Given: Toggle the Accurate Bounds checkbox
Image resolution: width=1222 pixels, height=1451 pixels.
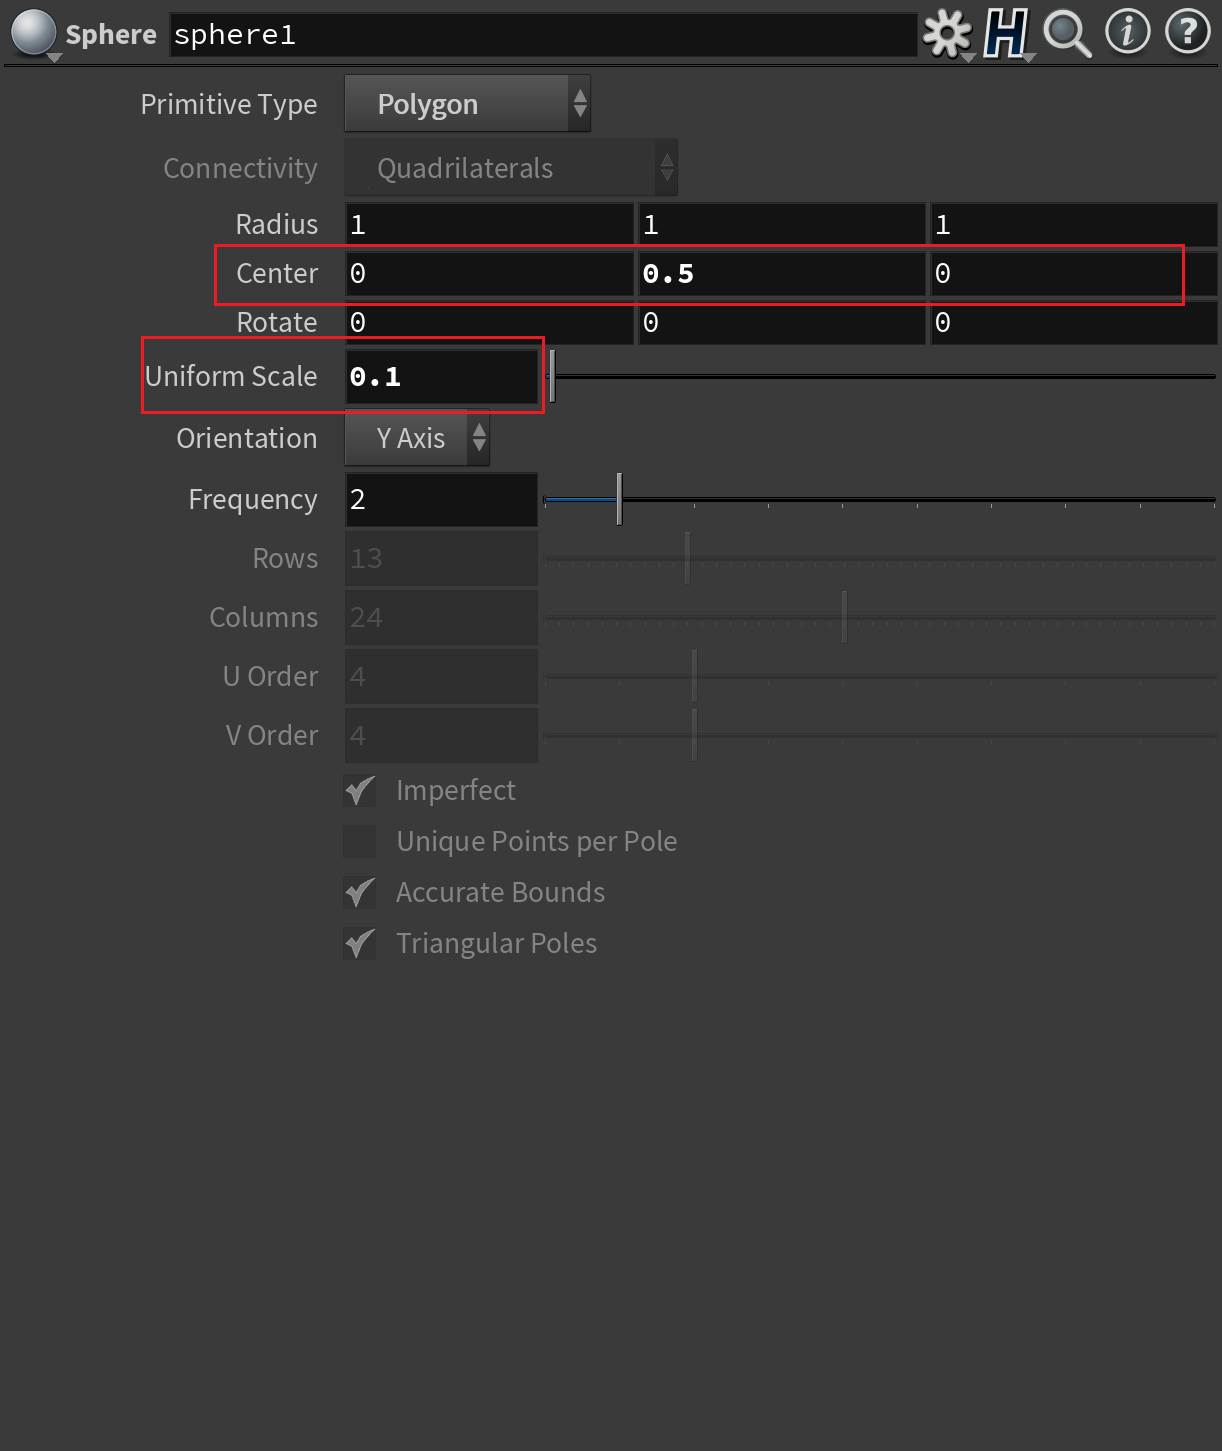Looking at the screenshot, I should point(360,893).
